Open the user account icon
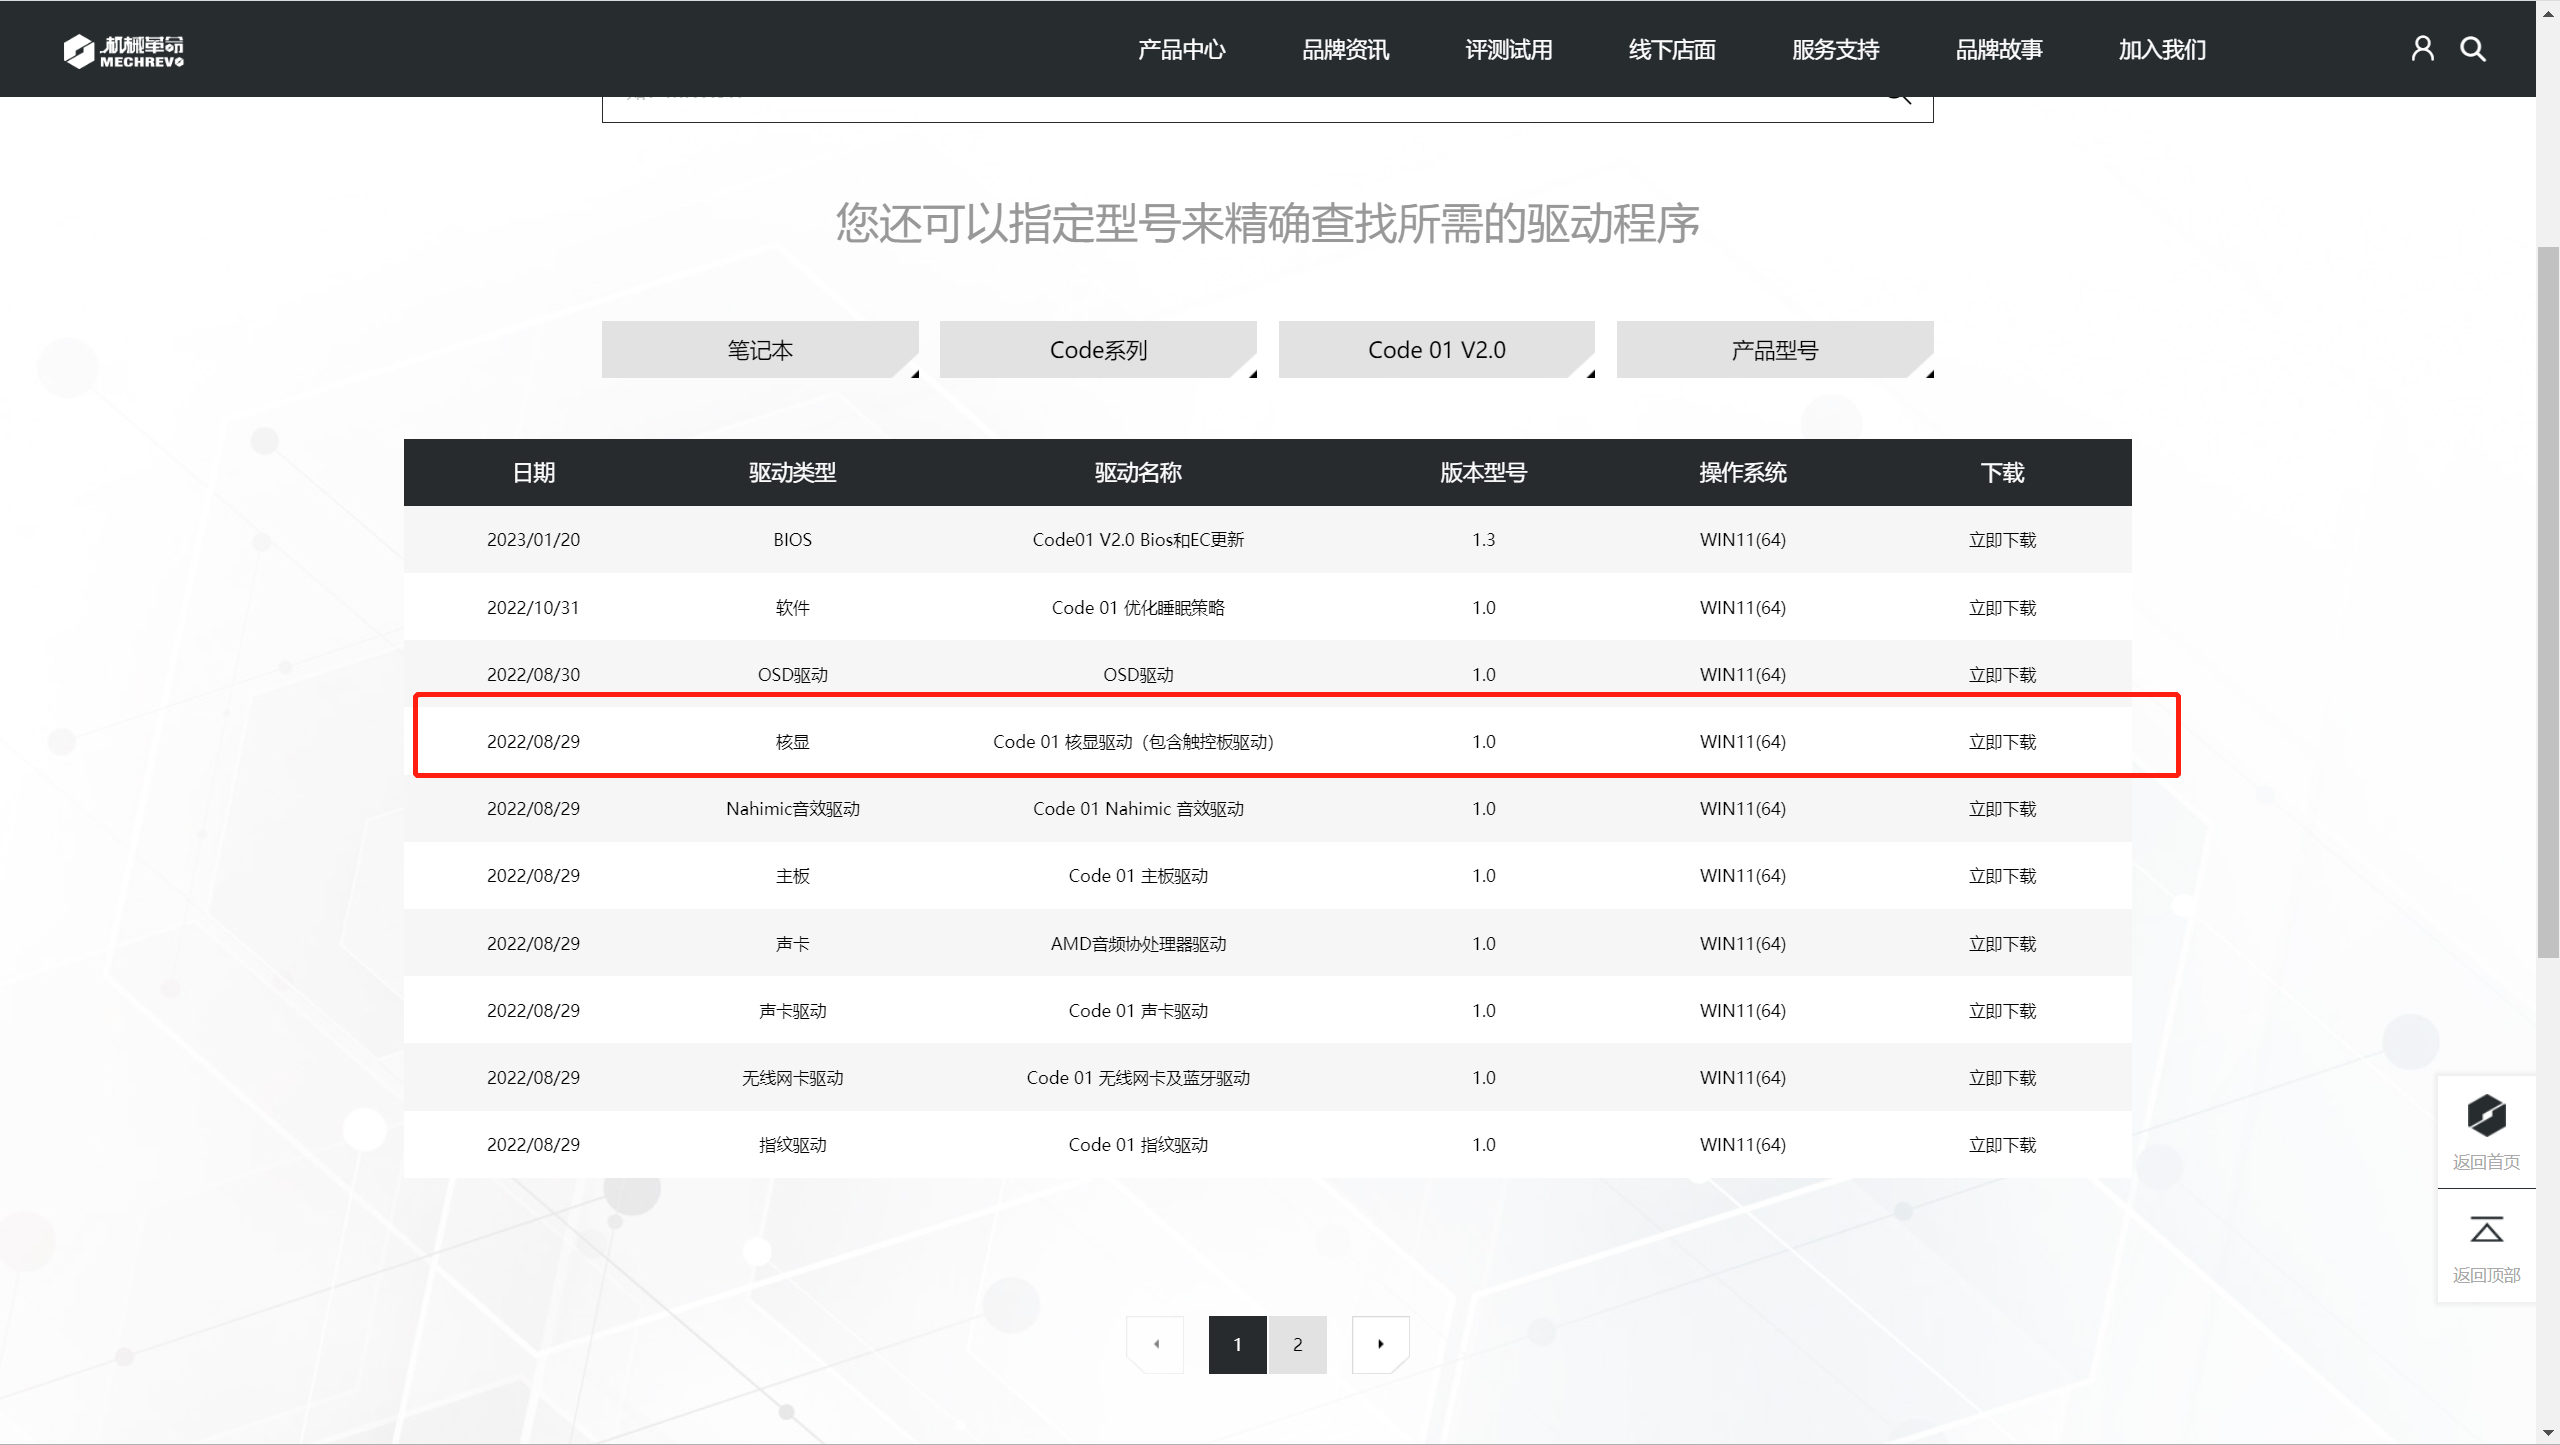2560x1445 pixels. (x=2421, y=48)
